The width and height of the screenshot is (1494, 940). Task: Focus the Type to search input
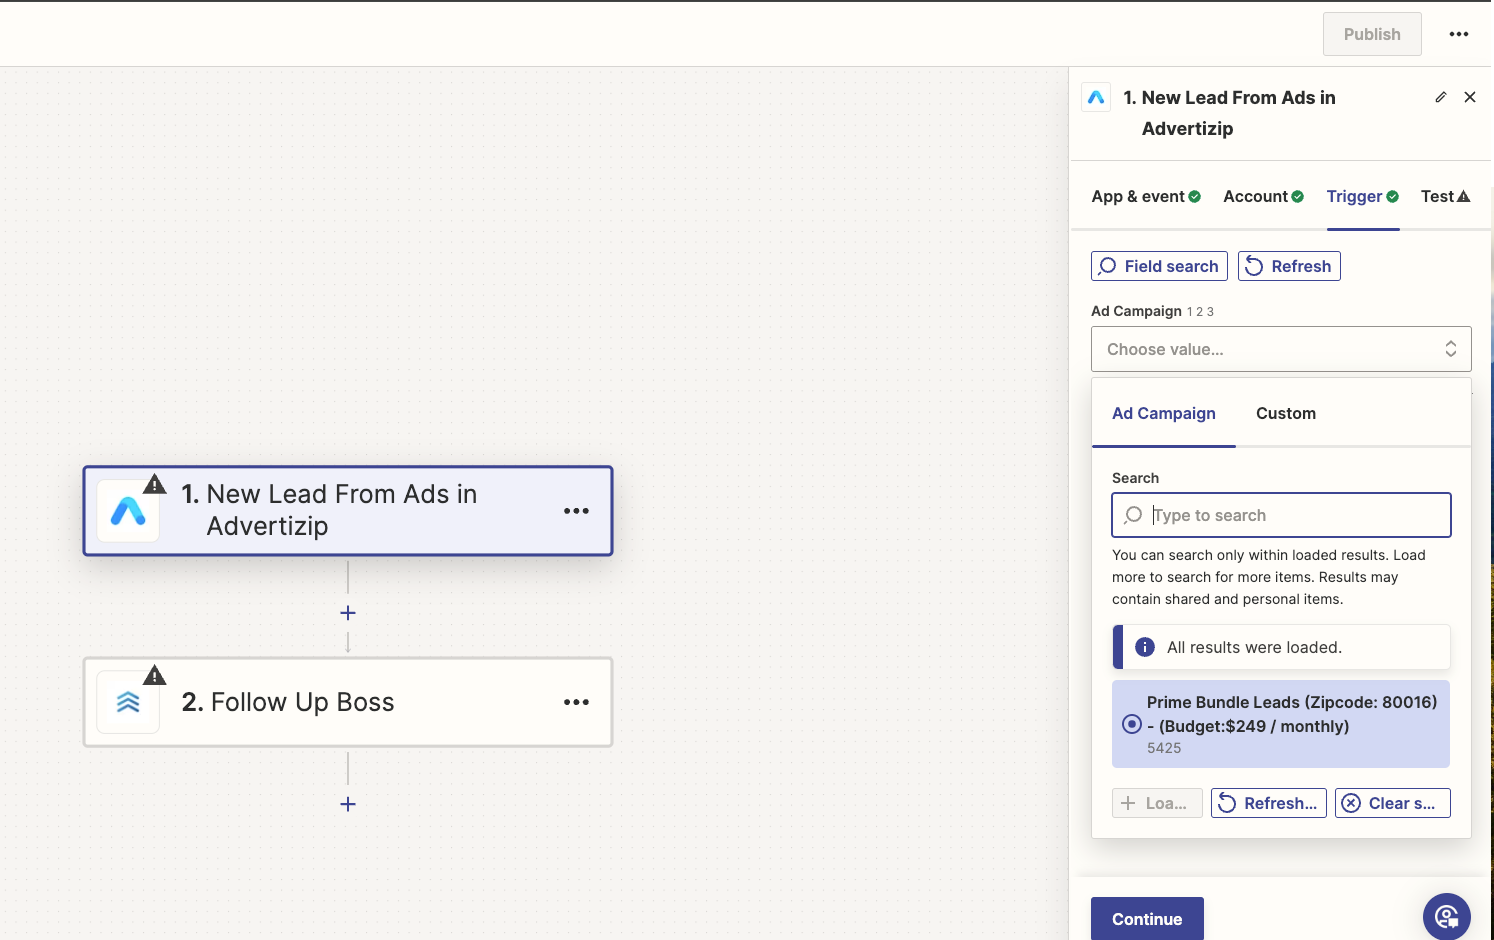1290,515
